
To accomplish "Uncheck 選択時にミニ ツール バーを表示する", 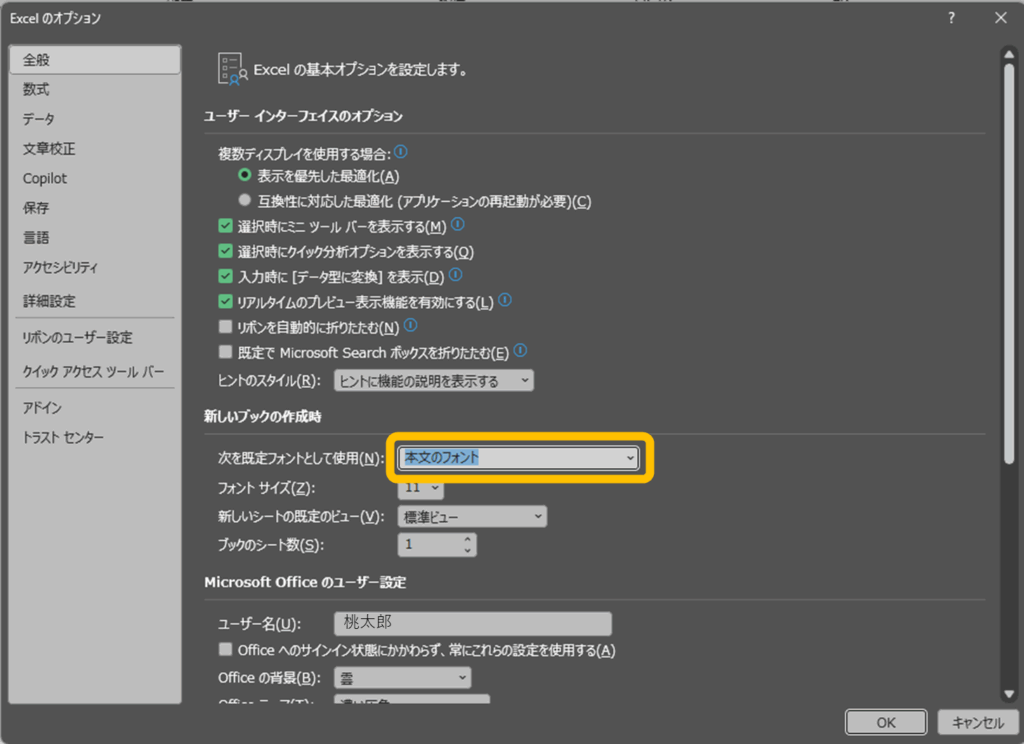I will click(x=225, y=226).
